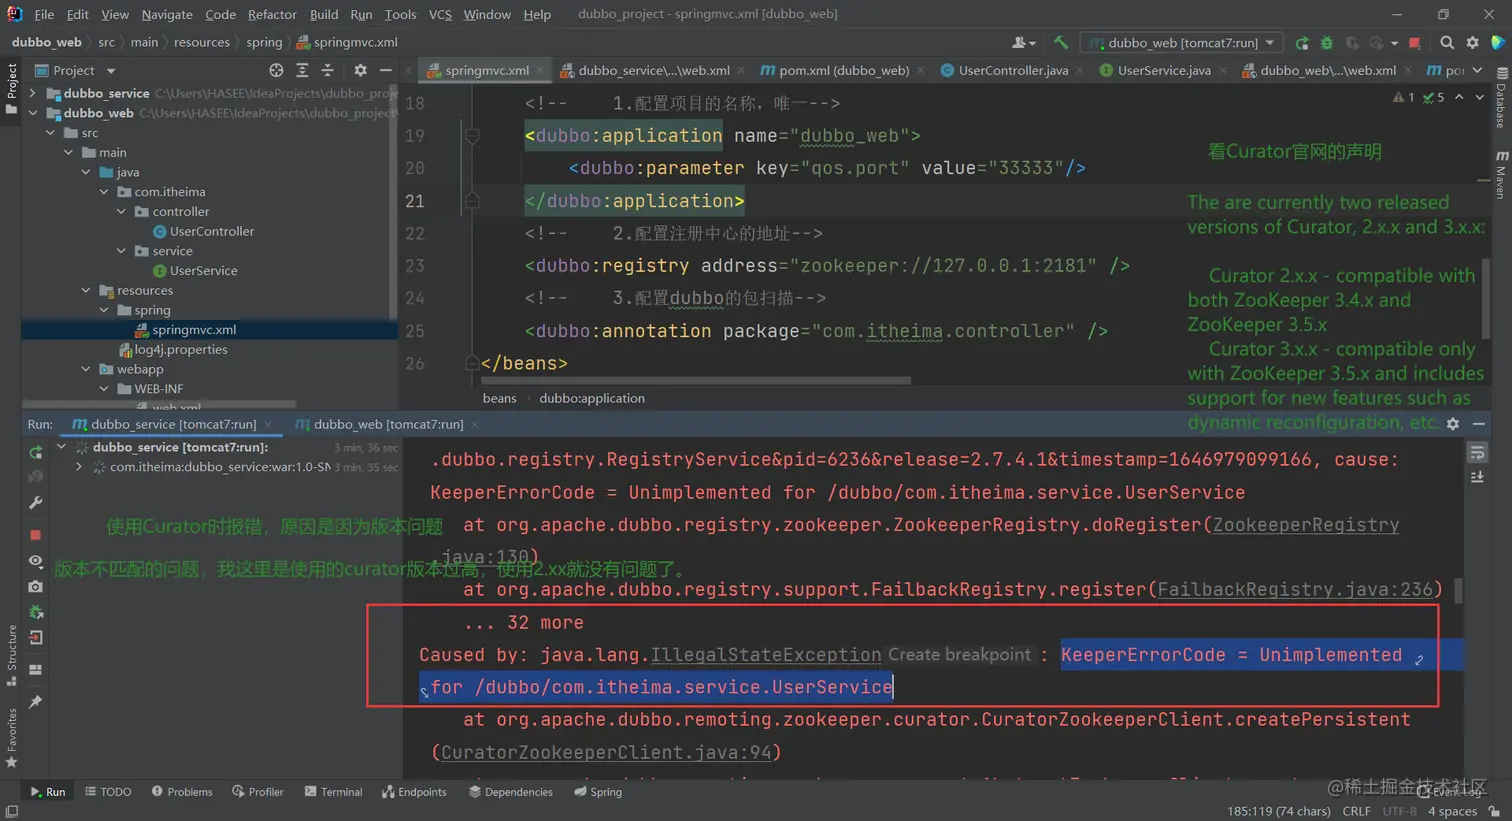
Task: Switch to the UserController.java tab
Action: (1012, 70)
